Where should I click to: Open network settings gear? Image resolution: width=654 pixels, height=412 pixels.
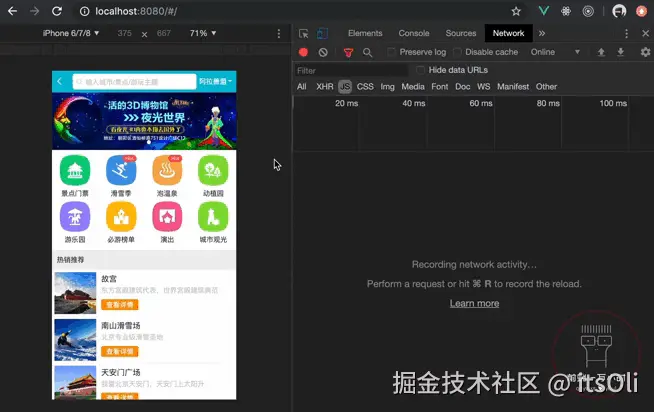click(x=645, y=52)
